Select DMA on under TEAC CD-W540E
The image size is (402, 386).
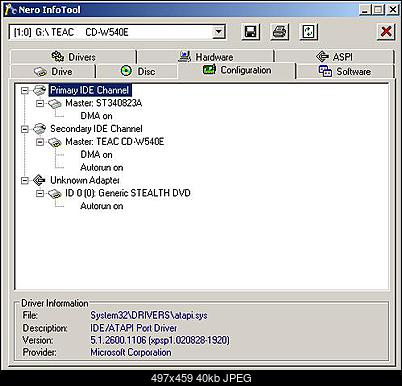[x=96, y=155]
